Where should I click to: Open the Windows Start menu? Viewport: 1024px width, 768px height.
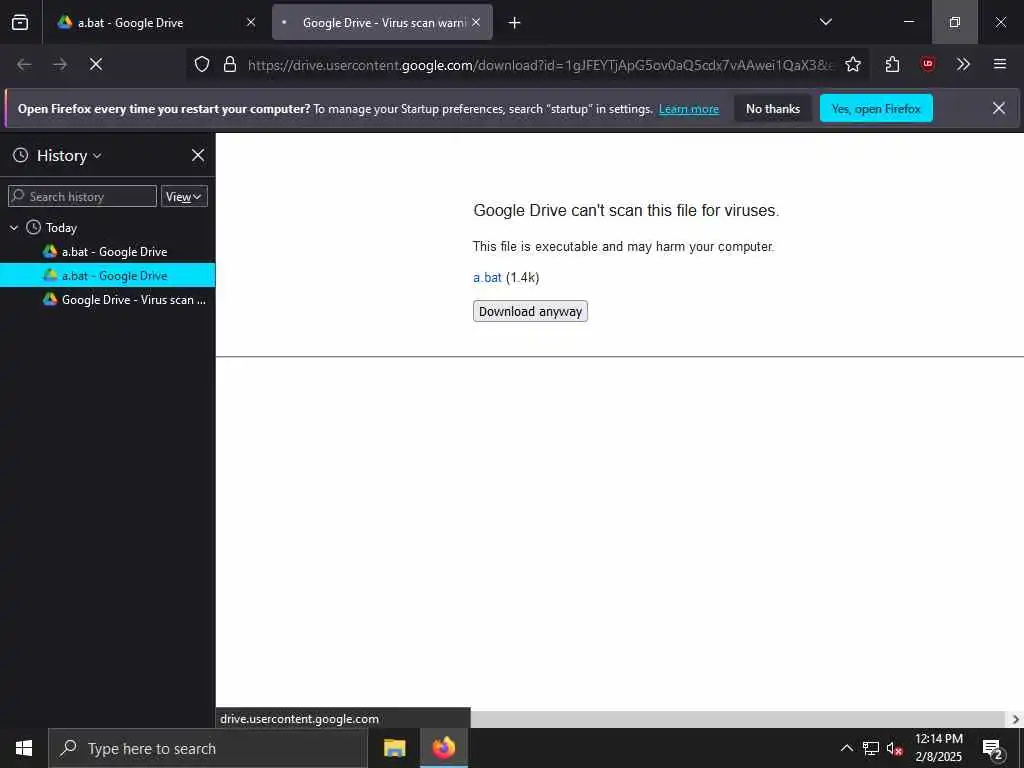(24, 748)
